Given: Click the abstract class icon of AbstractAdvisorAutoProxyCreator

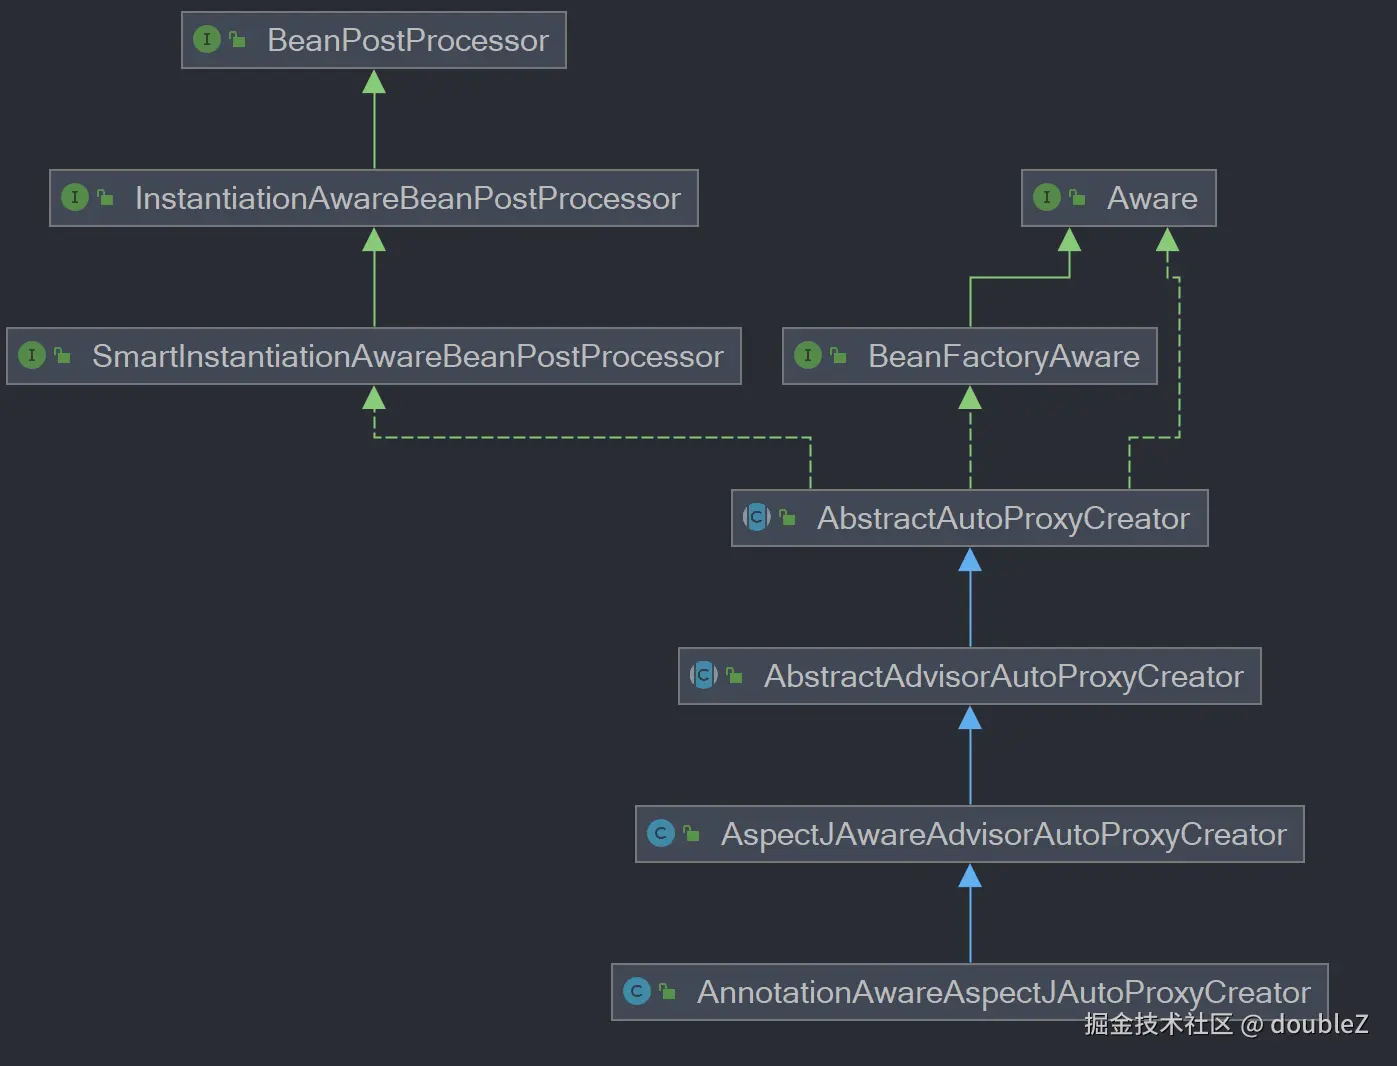Looking at the screenshot, I should click(x=704, y=675).
